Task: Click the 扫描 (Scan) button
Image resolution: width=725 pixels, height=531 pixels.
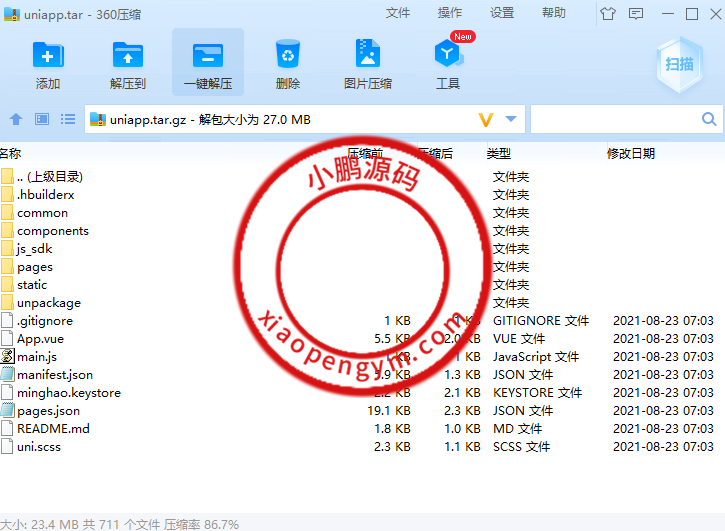Action: (x=679, y=64)
